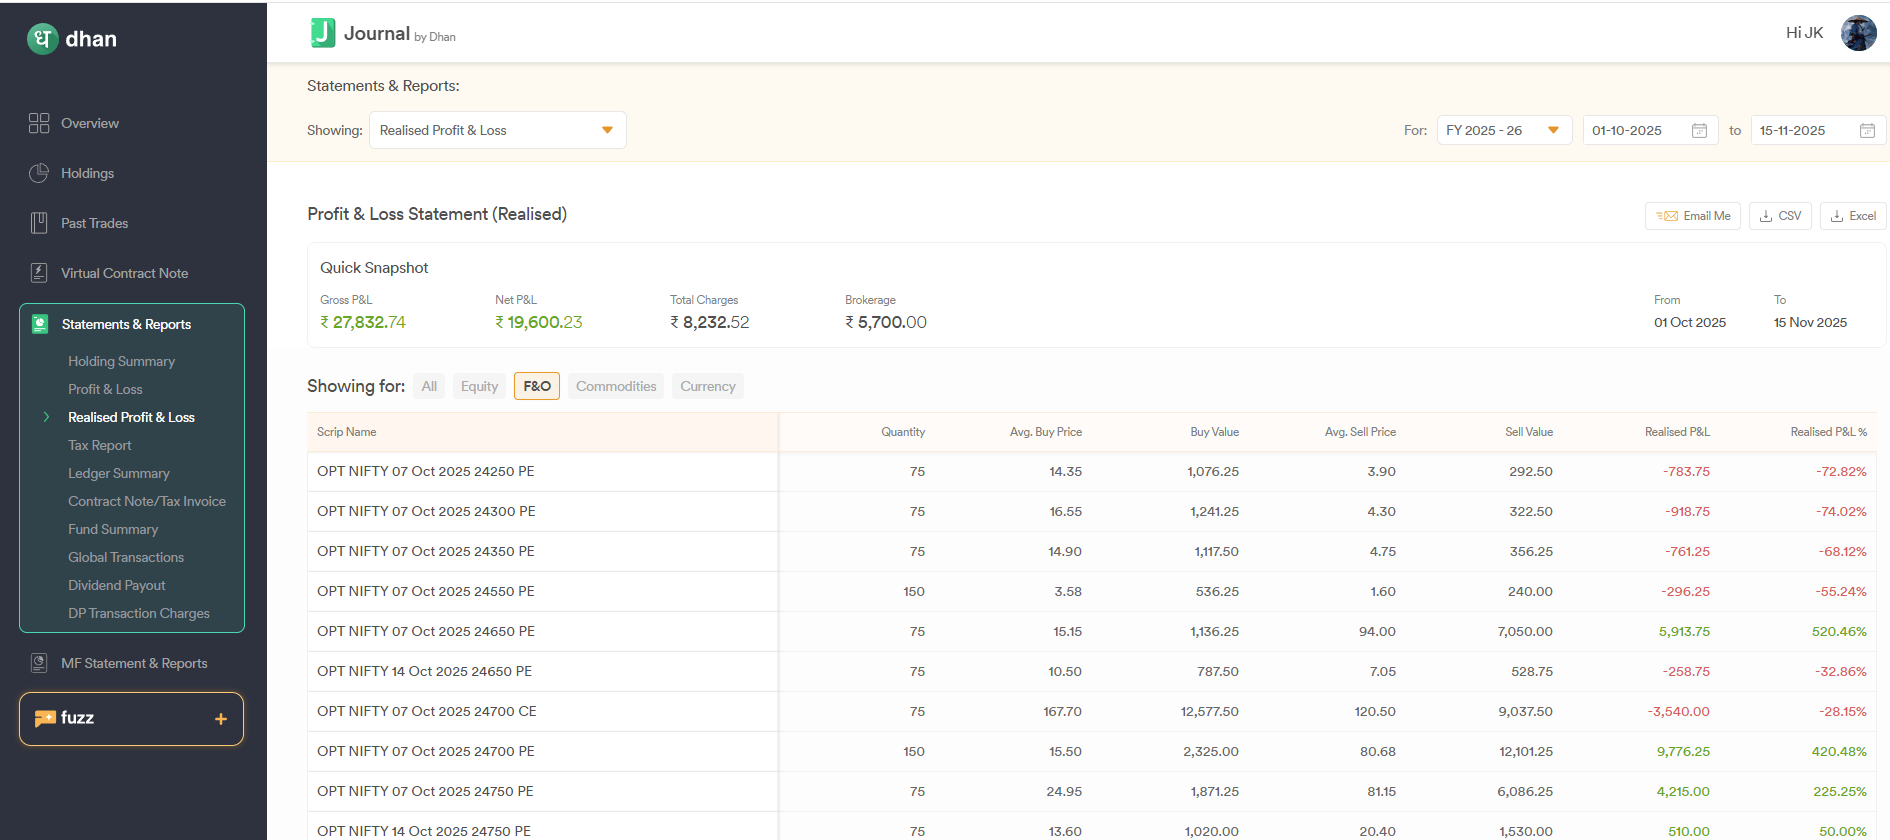Click the MF Statement & Reports icon
The width and height of the screenshot is (1890, 840).
point(39,663)
